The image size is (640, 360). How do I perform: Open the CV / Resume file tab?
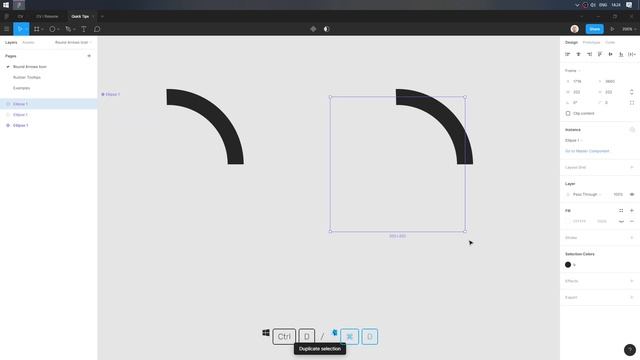(47, 16)
